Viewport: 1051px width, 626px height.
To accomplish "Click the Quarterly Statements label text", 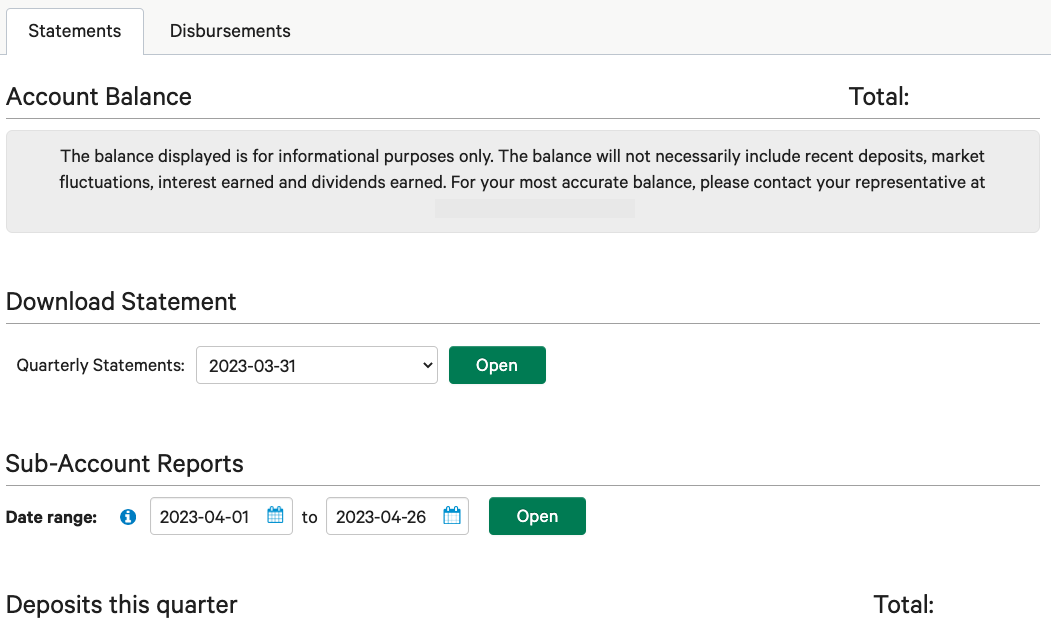I will tap(101, 365).
